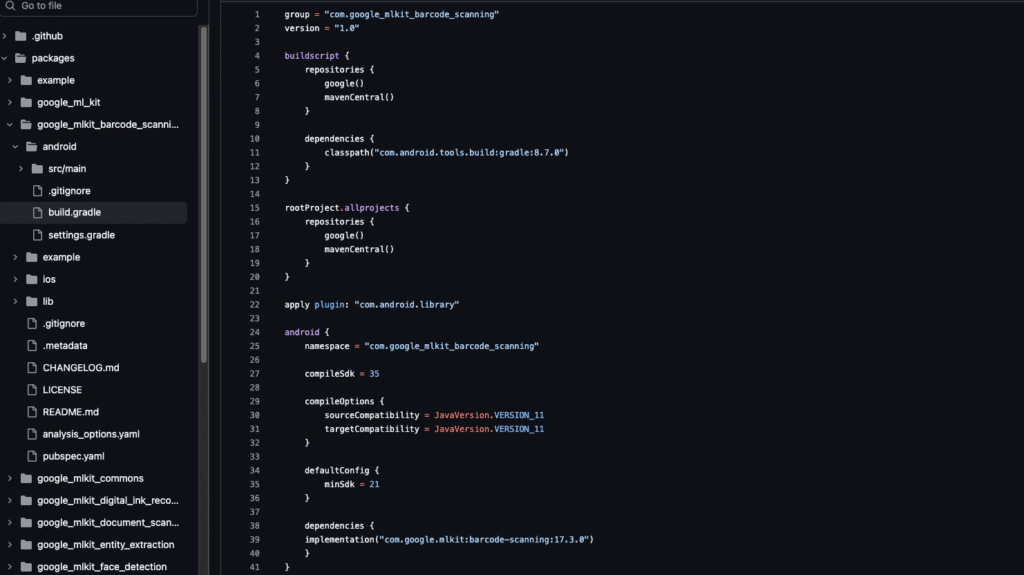1024x575 pixels.
Task: Click the google_ml_kit folder icon
Action: [27, 102]
